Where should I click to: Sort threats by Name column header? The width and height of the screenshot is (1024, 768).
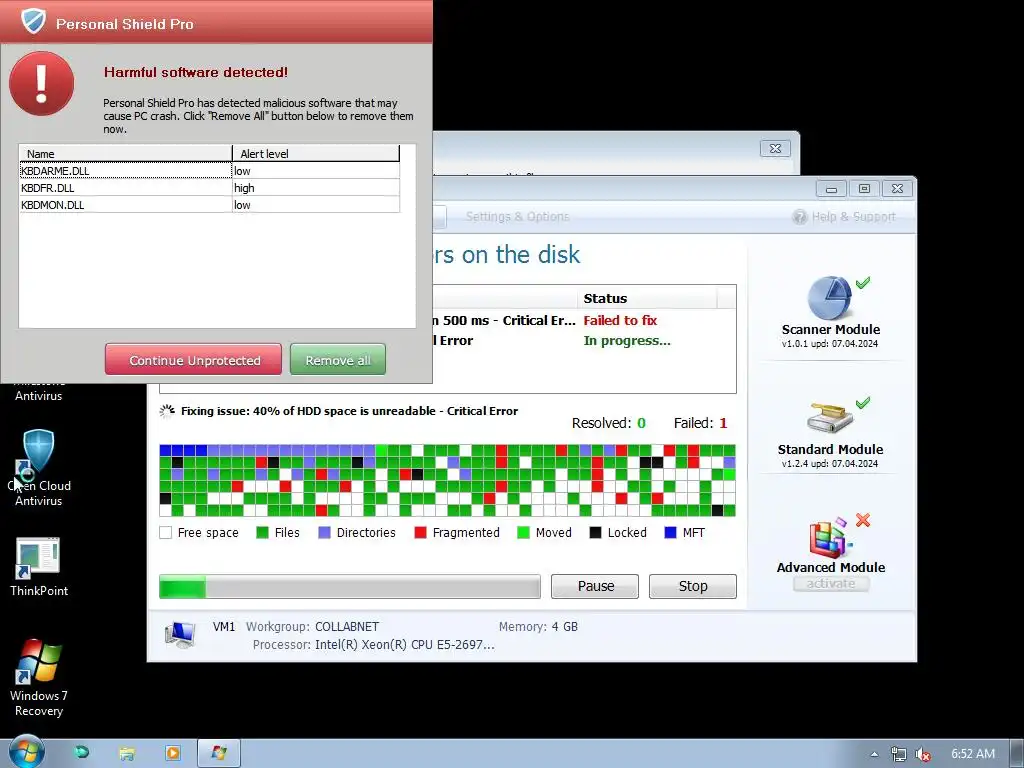click(x=125, y=153)
